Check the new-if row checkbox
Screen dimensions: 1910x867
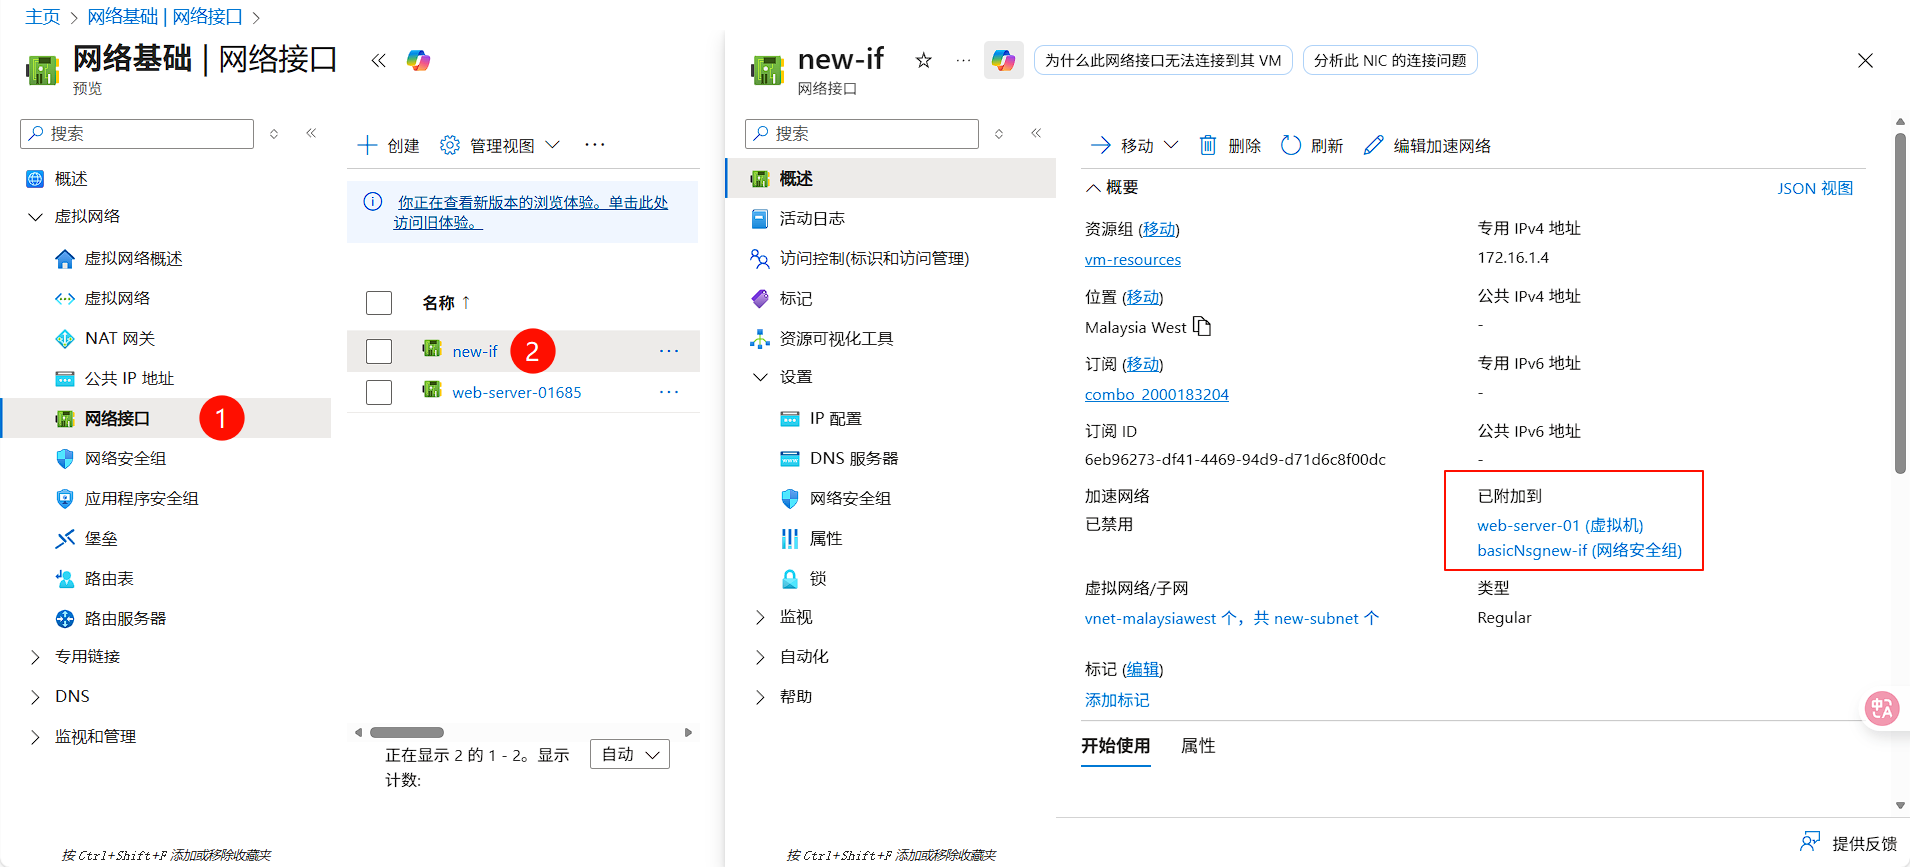point(379,351)
